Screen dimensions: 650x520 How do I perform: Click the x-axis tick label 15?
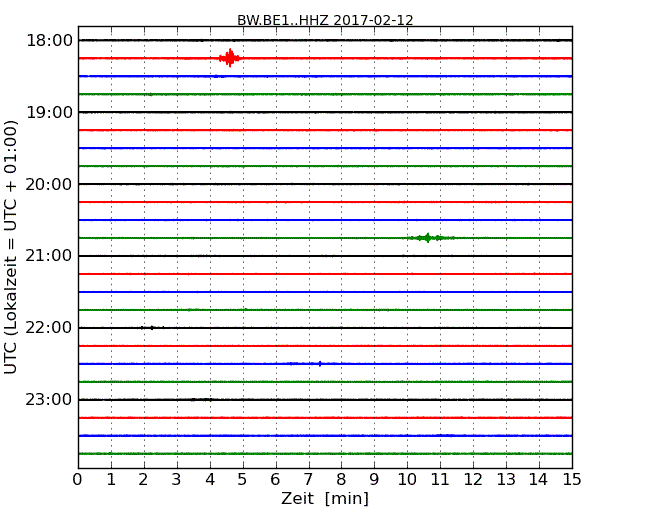[572, 480]
